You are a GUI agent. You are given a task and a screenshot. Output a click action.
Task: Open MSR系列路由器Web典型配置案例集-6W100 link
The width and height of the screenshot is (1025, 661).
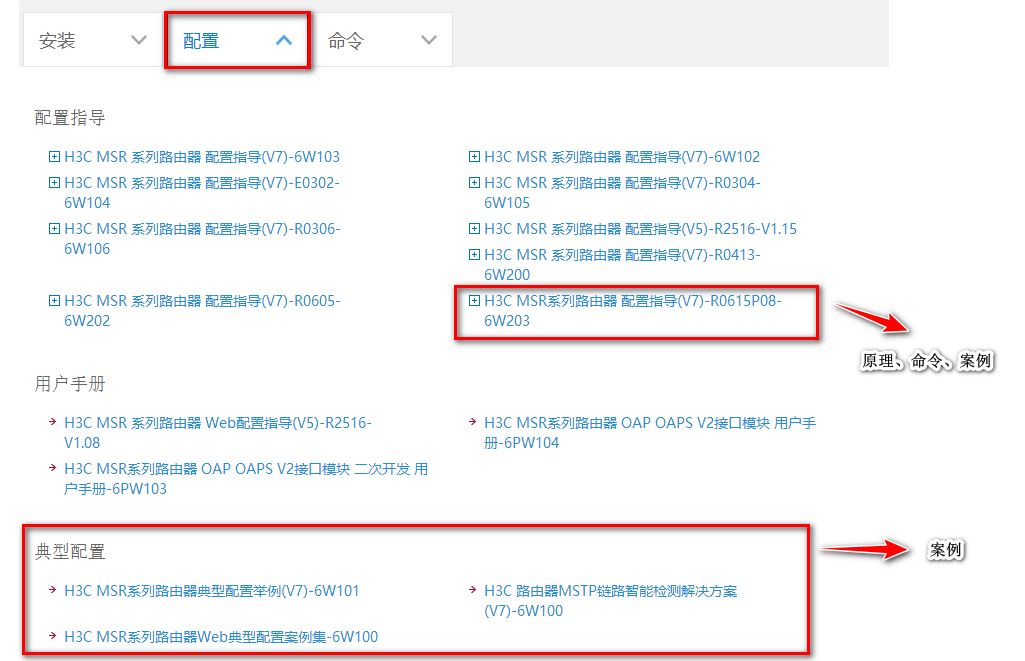[221, 637]
